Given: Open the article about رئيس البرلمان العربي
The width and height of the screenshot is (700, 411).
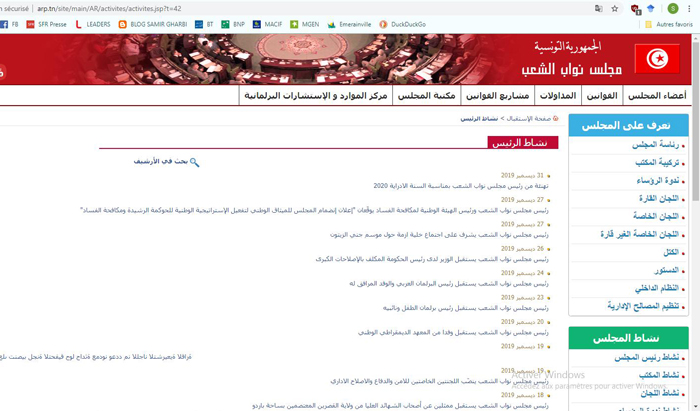Looking at the screenshot, I should point(449,284).
